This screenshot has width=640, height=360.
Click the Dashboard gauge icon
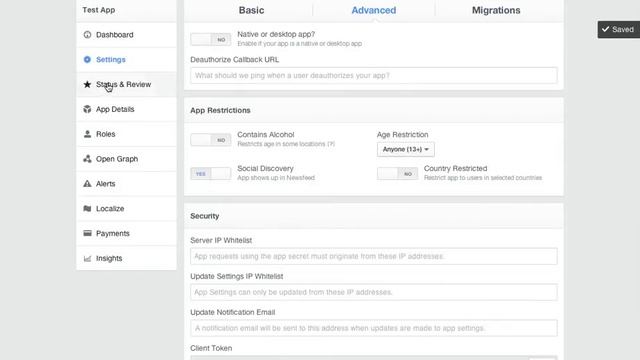87,35
